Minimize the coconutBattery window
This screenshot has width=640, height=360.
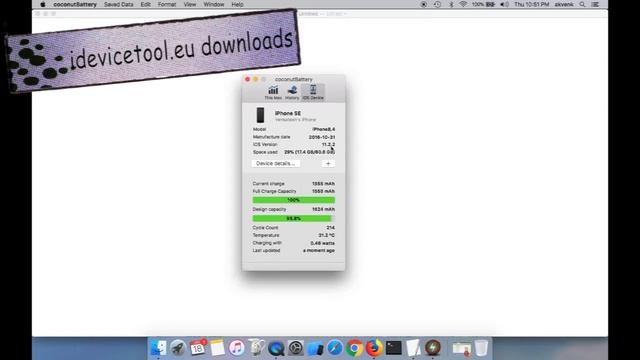coord(256,79)
